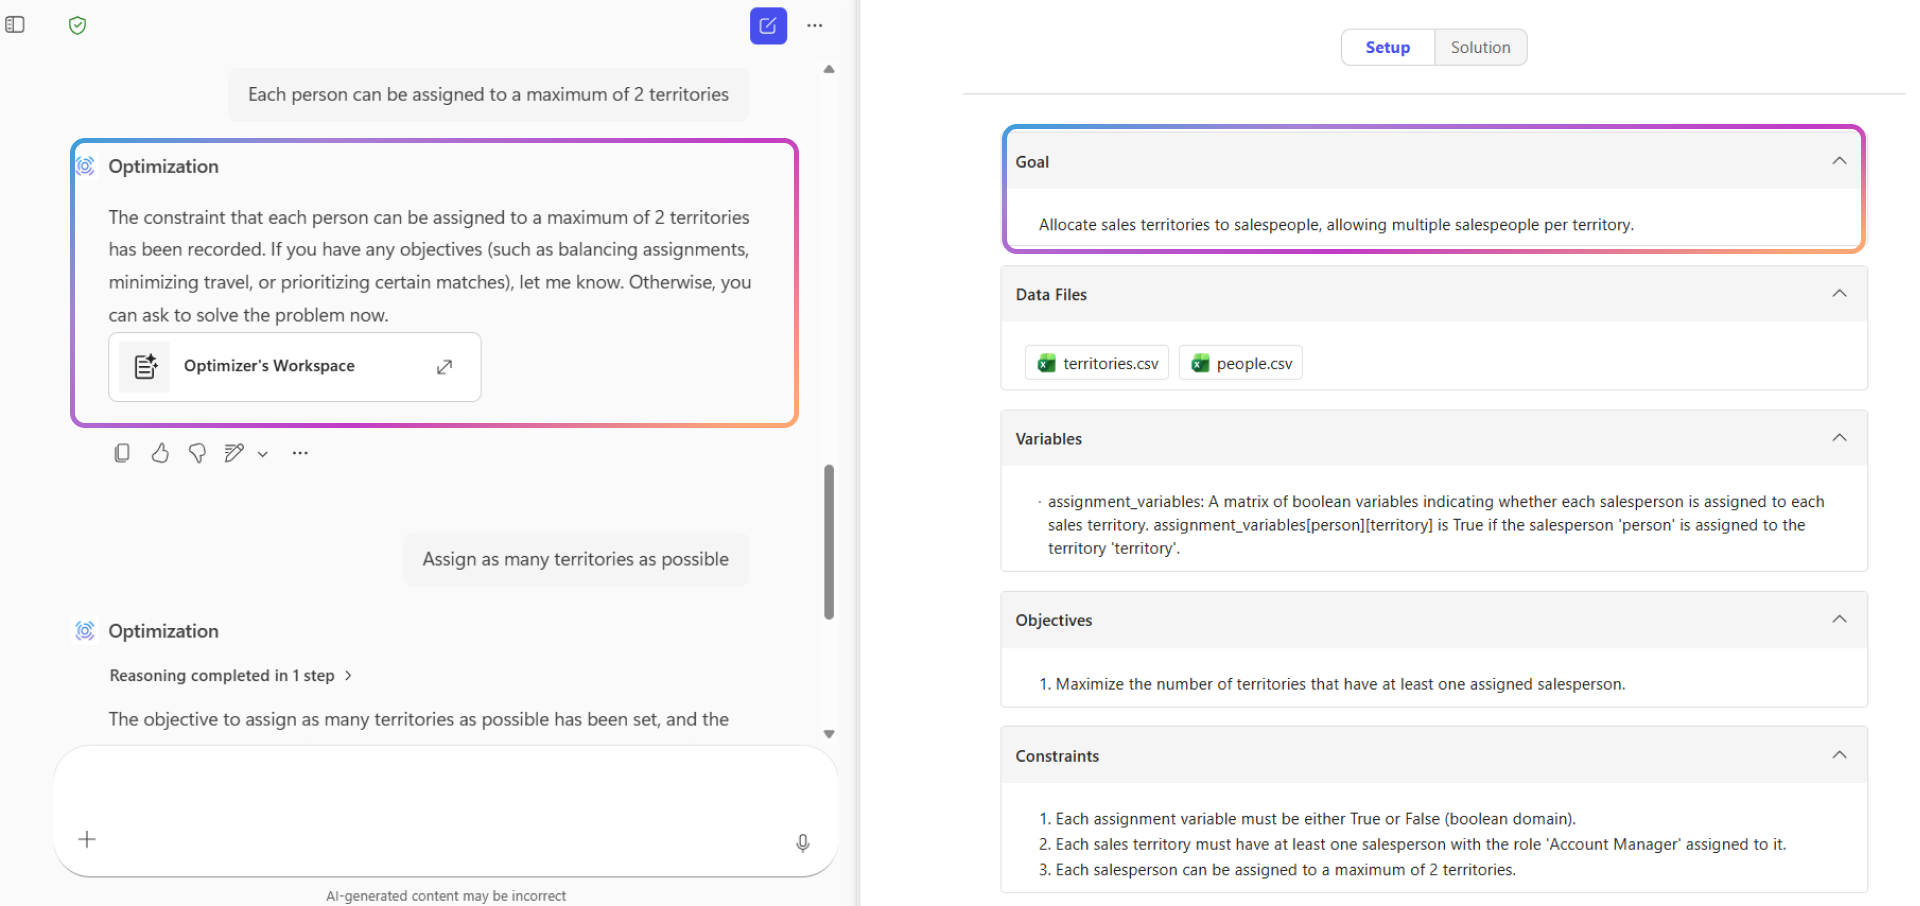Copy the Optimization response
1920x906 pixels.
[122, 453]
